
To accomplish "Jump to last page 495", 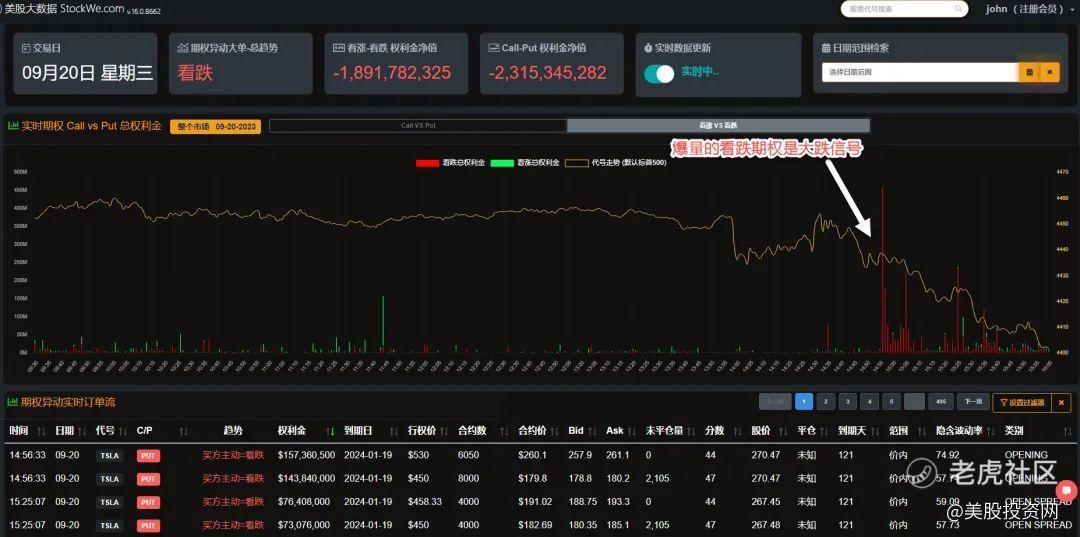I will point(940,401).
